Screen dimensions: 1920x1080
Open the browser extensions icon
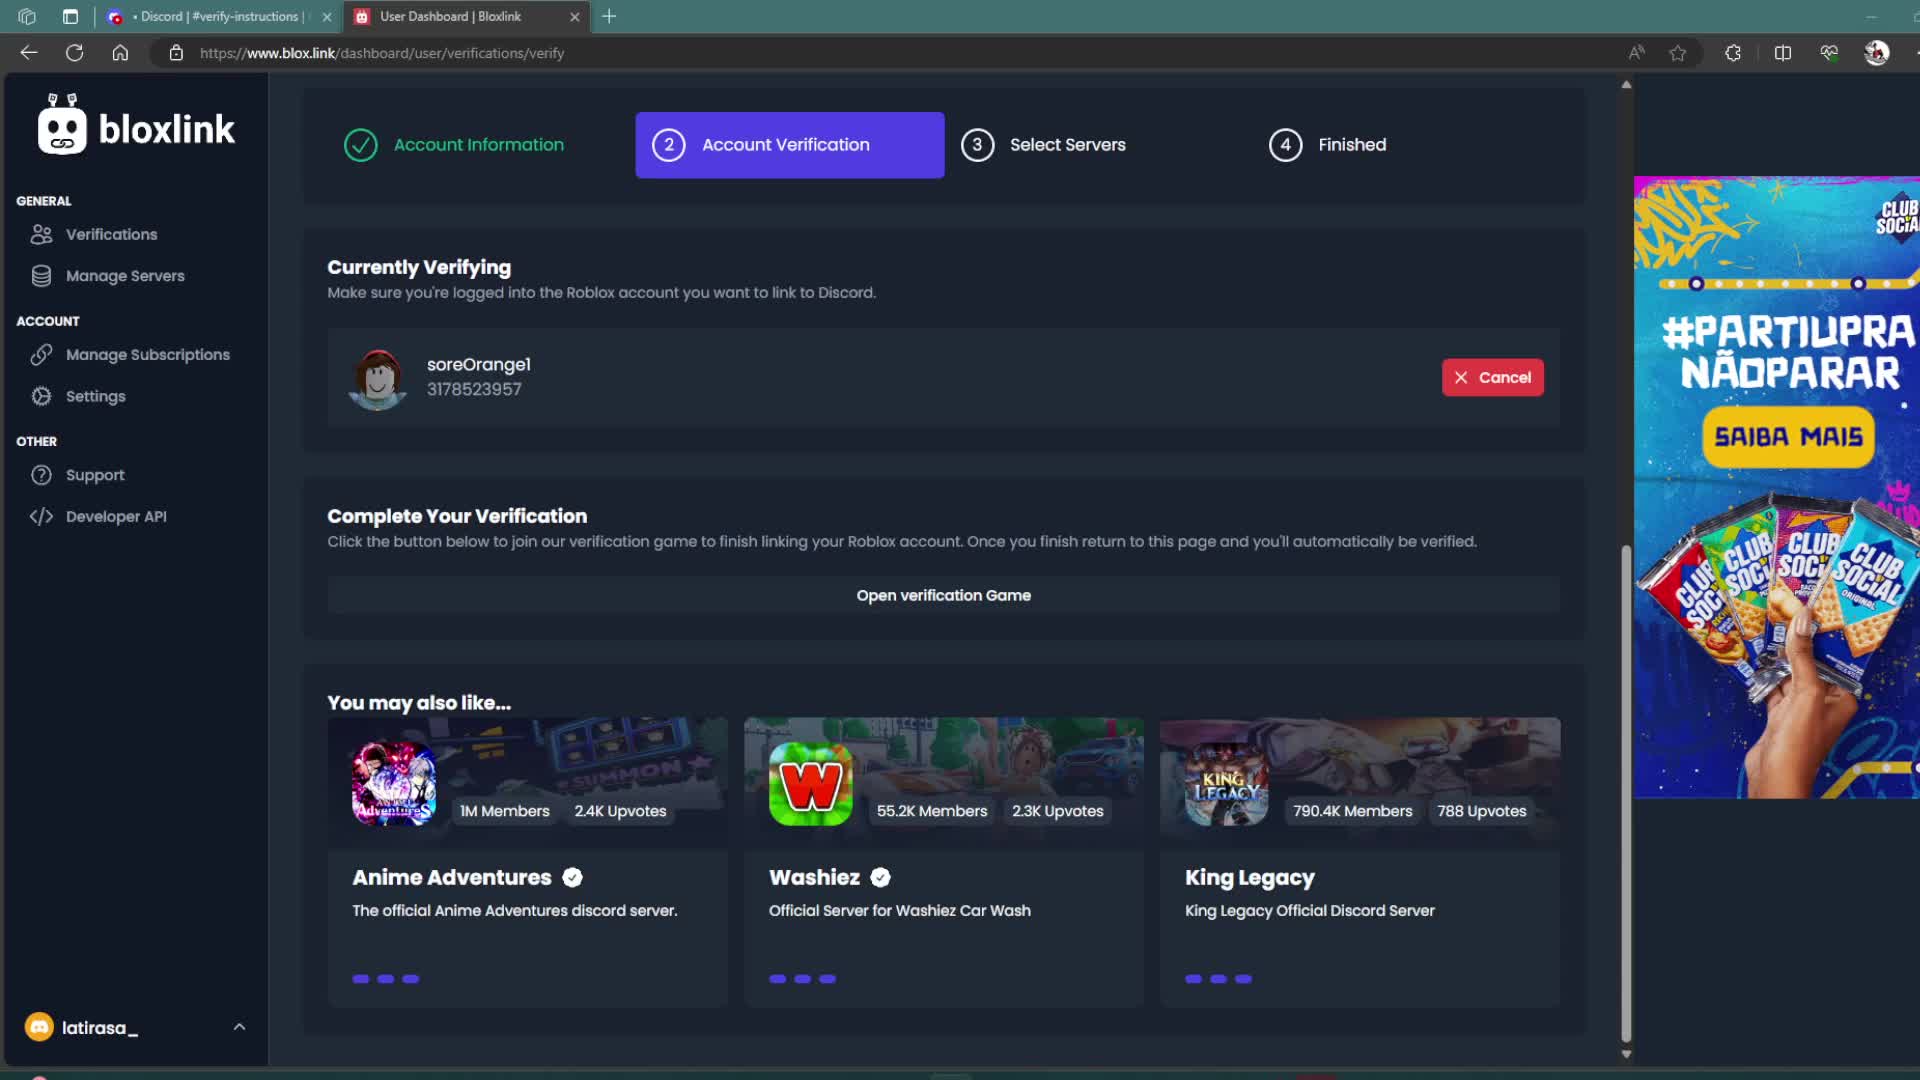point(1733,53)
